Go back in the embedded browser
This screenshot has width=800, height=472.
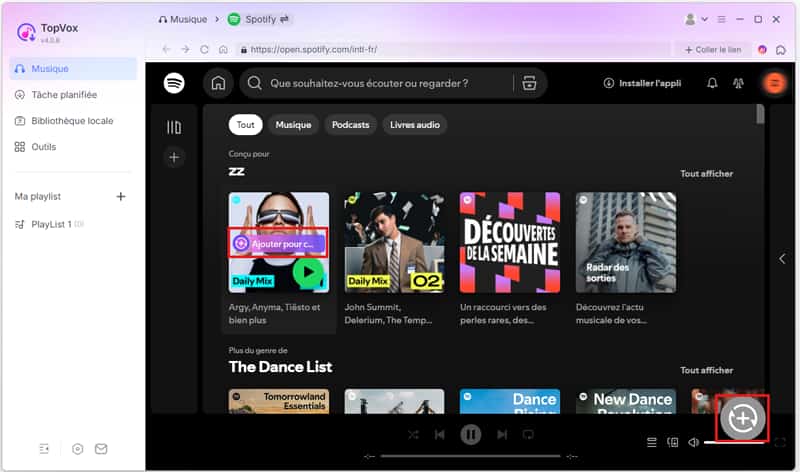point(166,49)
